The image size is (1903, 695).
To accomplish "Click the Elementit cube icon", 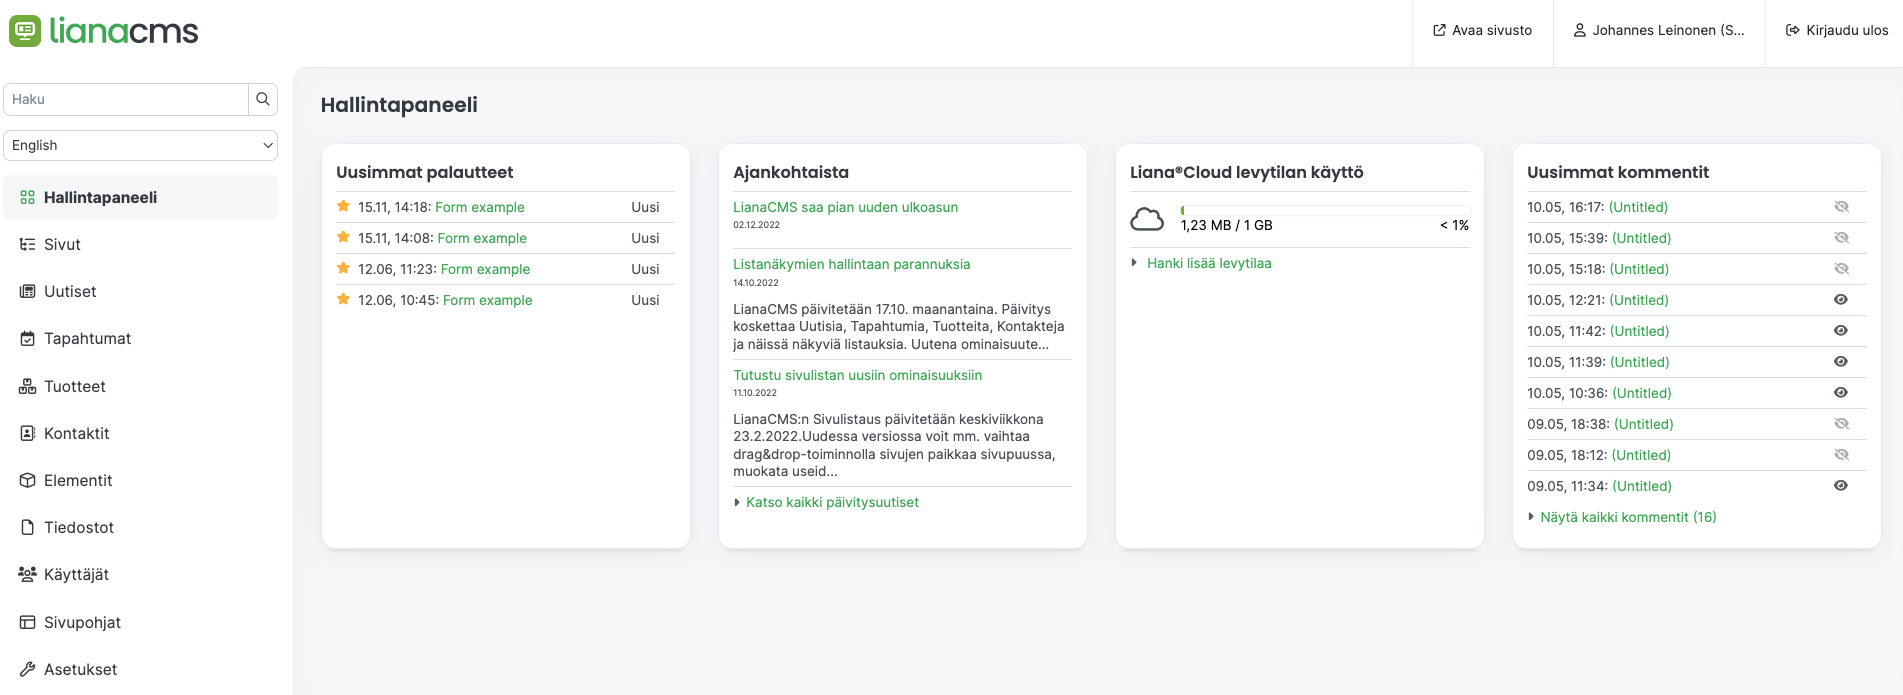I will (28, 480).
